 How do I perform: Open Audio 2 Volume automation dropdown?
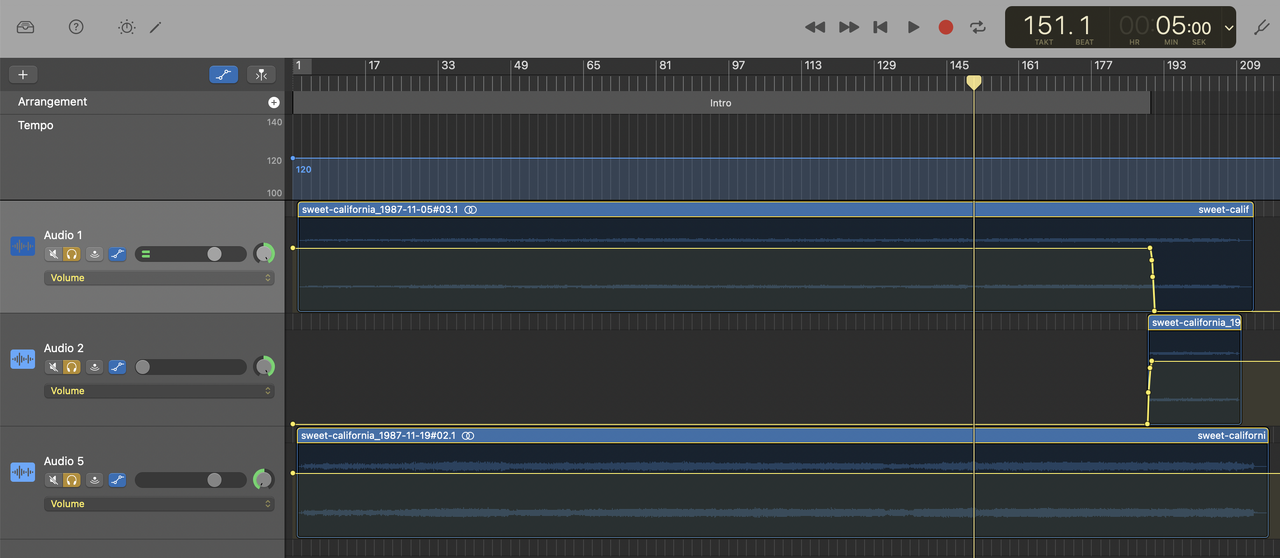[159, 391]
